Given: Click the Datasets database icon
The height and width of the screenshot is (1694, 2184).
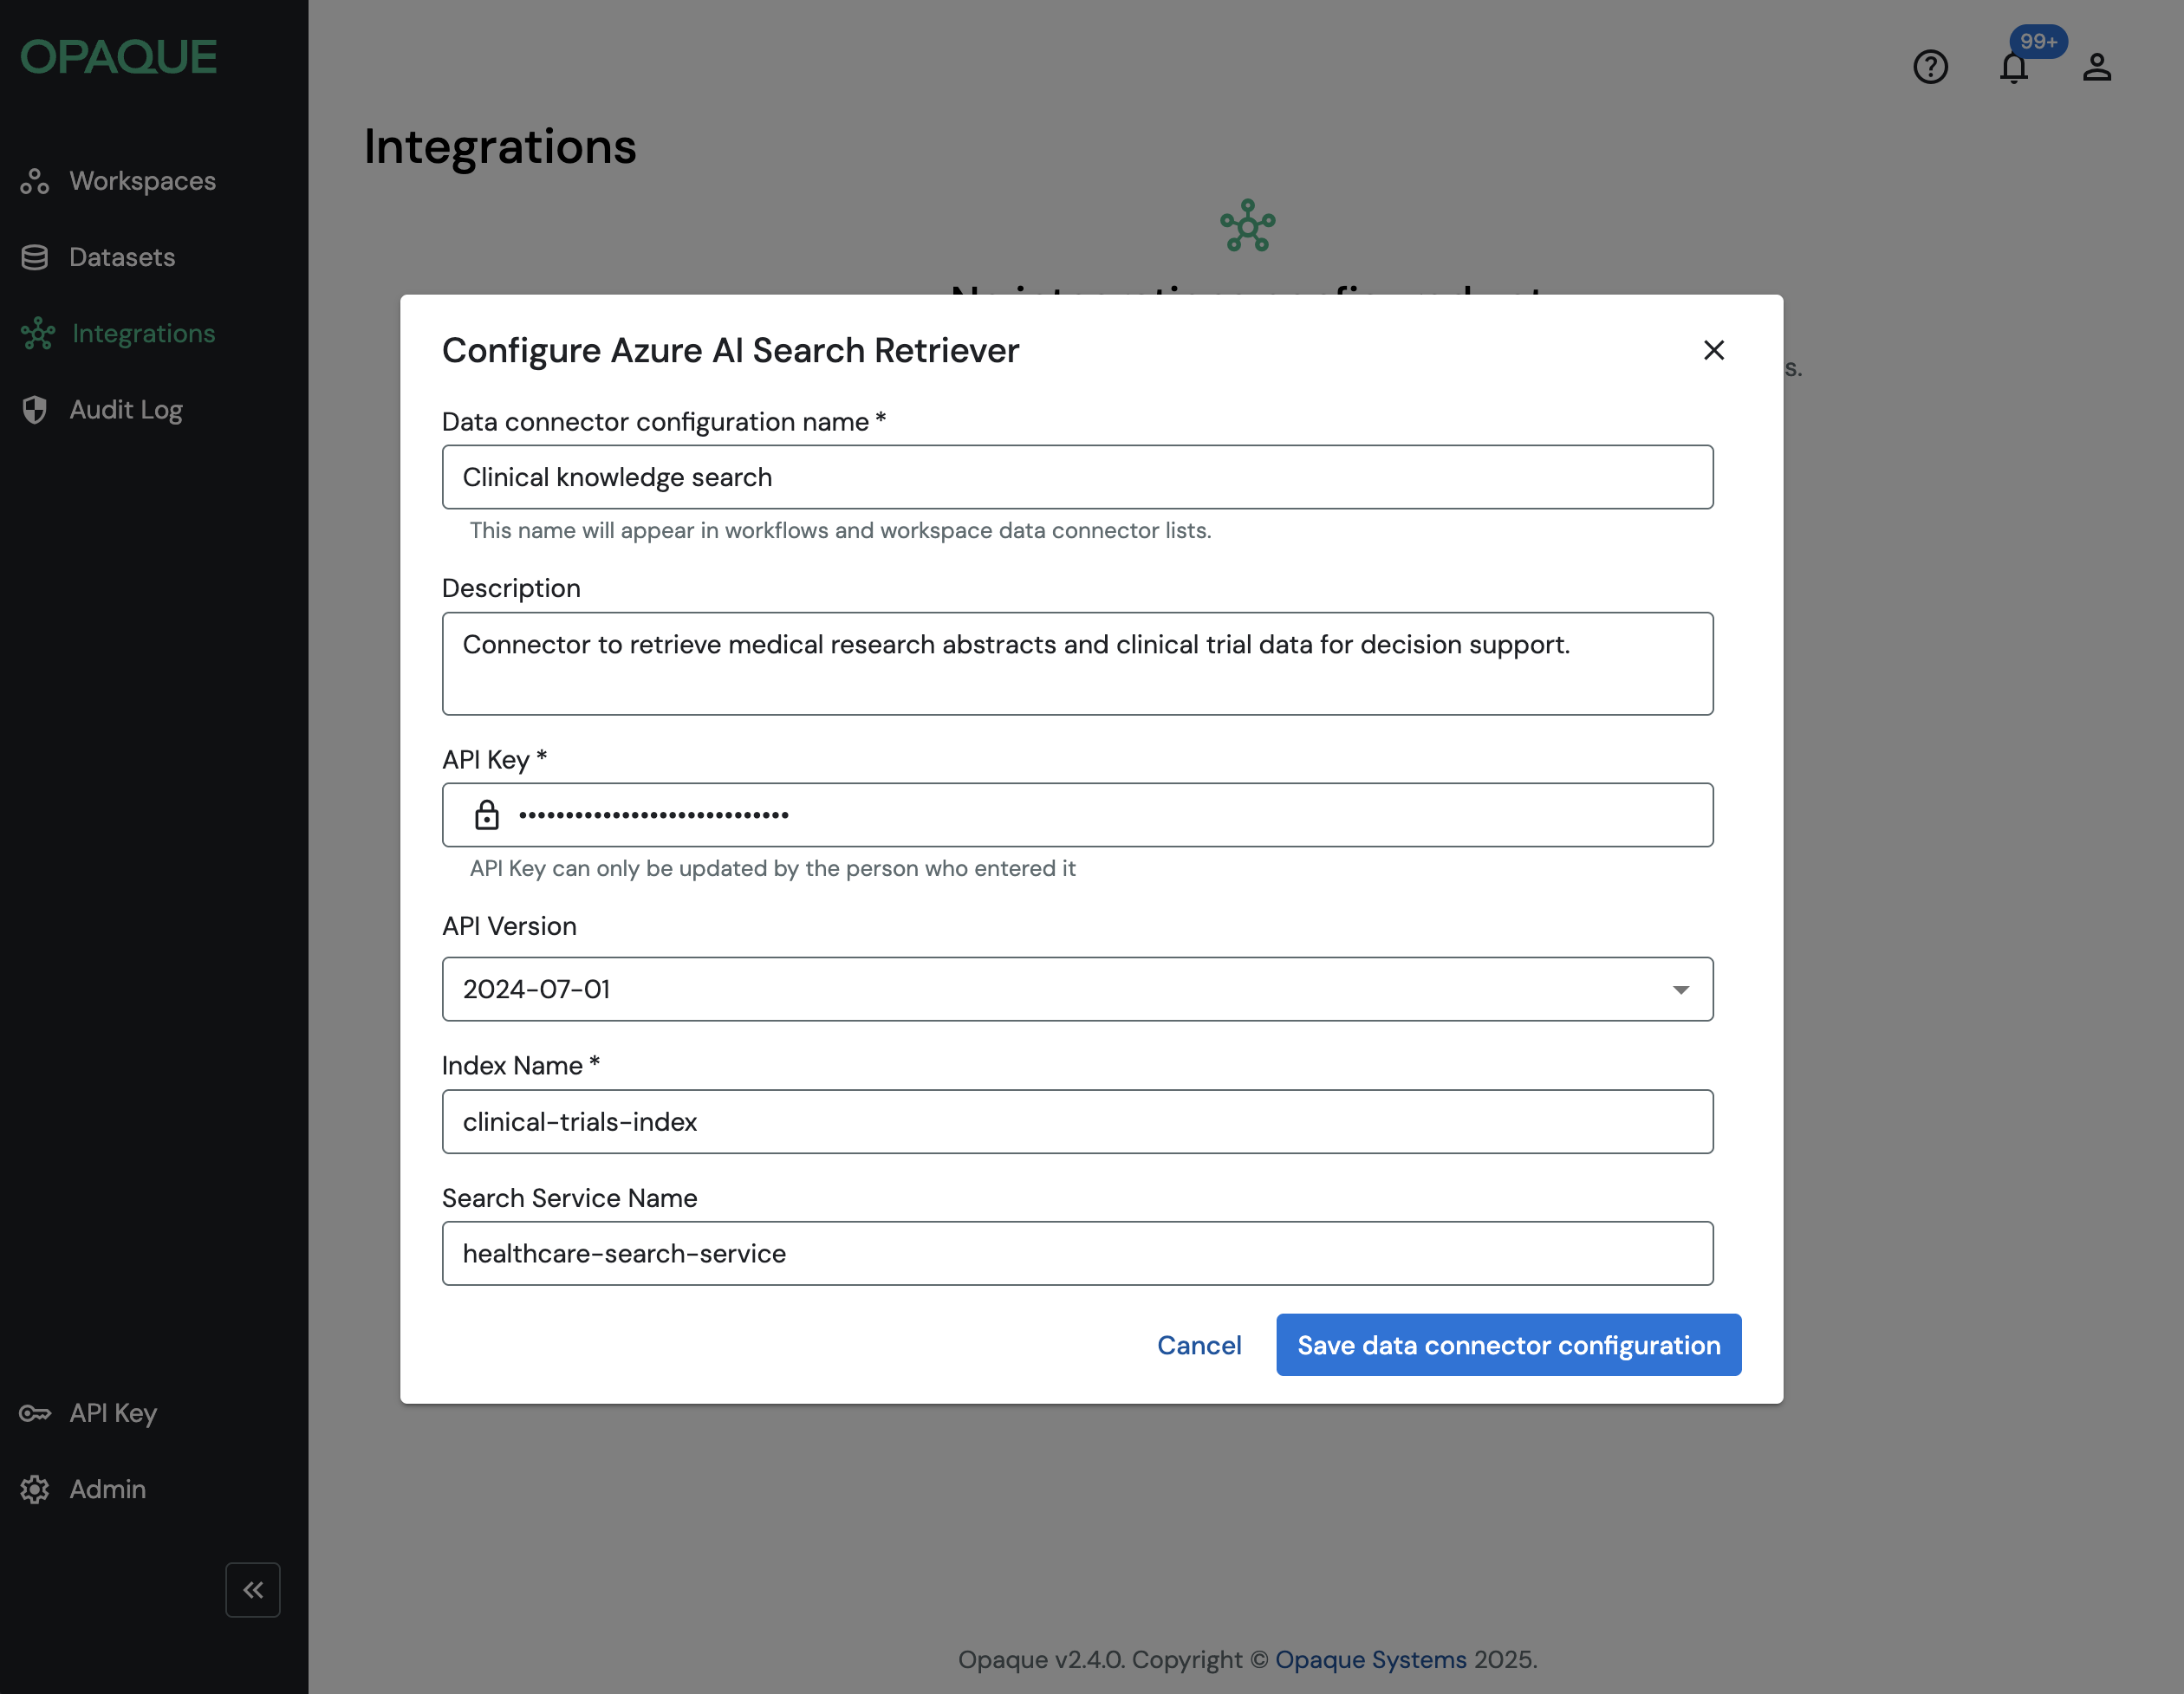Looking at the screenshot, I should point(35,257).
